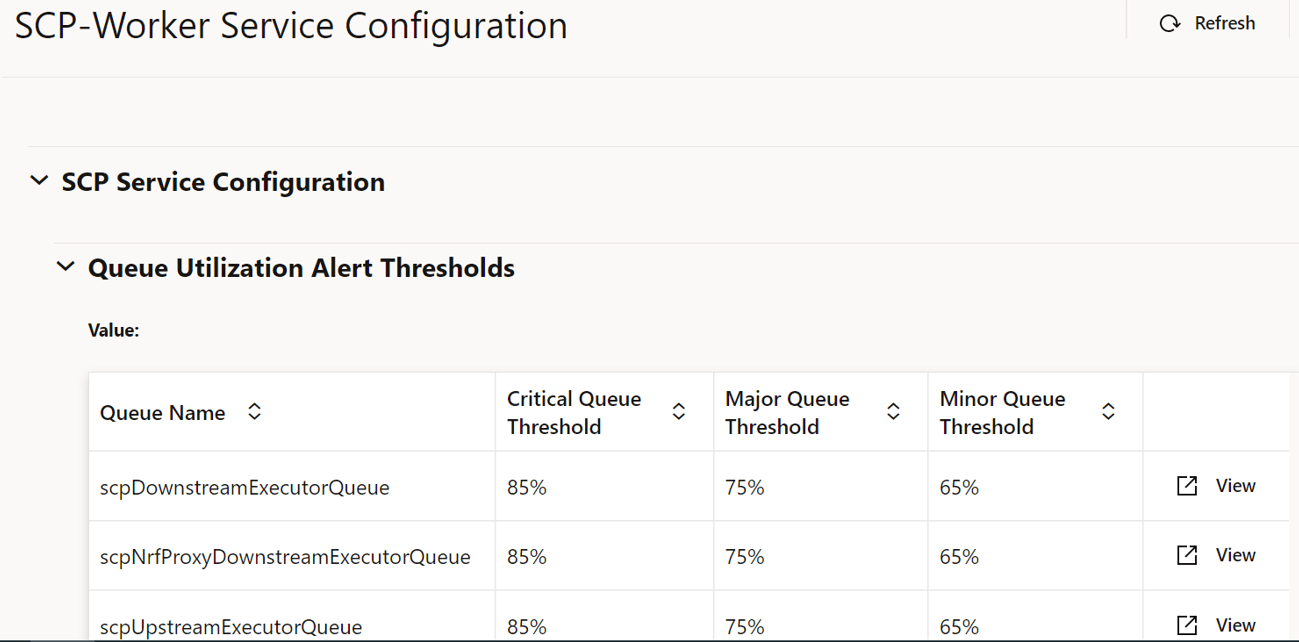Click the Queue Name column header
This screenshot has width=1299, height=642.
click(163, 413)
